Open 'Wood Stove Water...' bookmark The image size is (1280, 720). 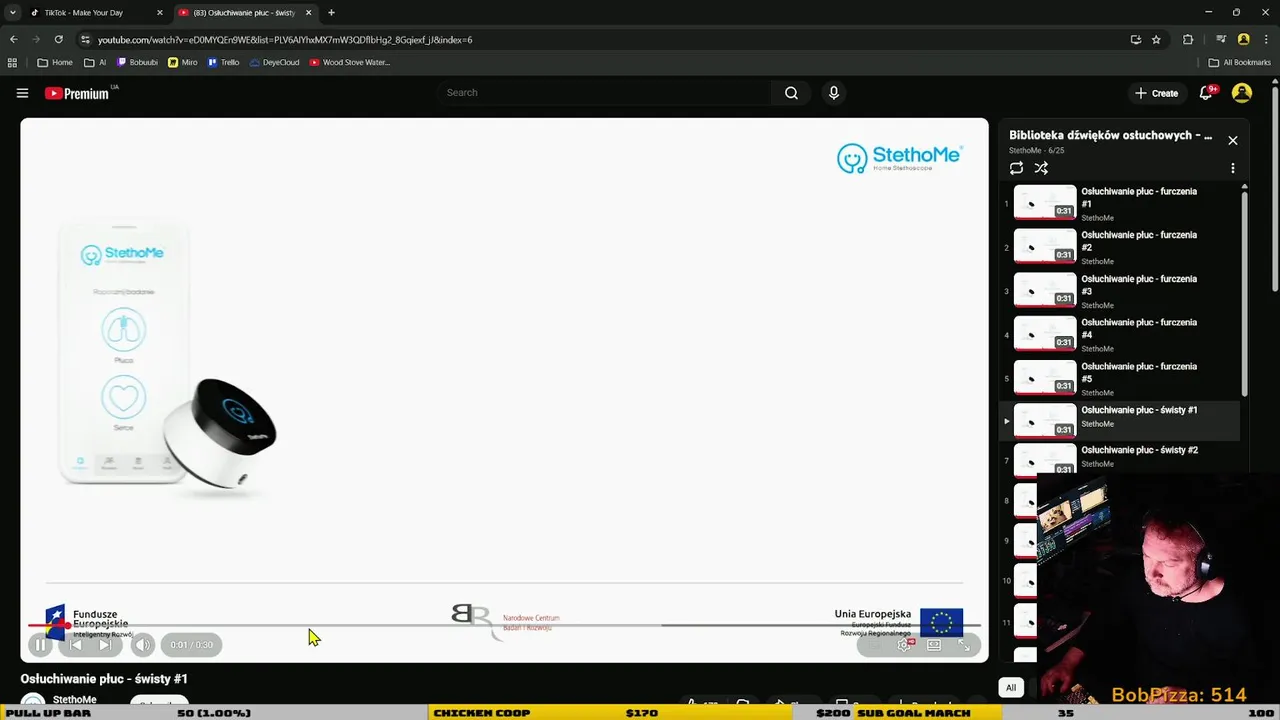click(x=350, y=62)
